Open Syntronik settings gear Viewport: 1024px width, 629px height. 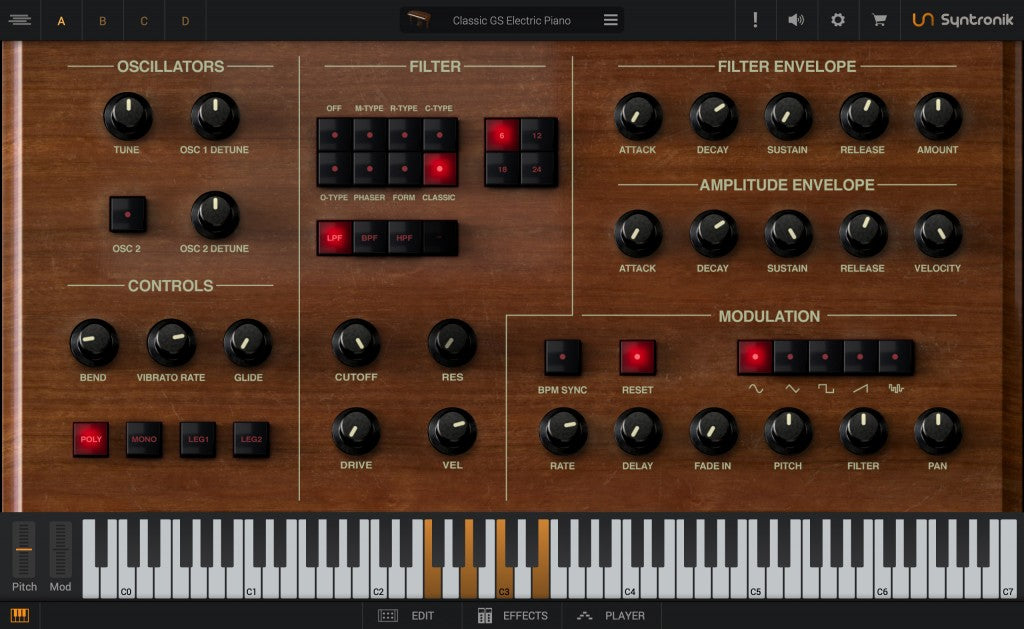pos(837,19)
